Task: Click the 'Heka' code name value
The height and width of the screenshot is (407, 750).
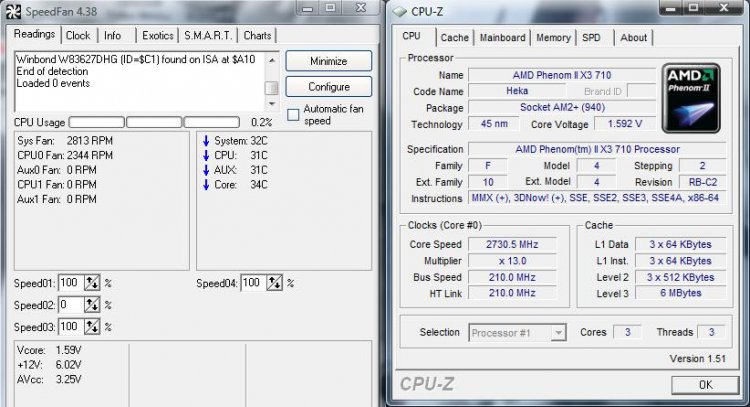Action: pyautogui.click(x=517, y=91)
